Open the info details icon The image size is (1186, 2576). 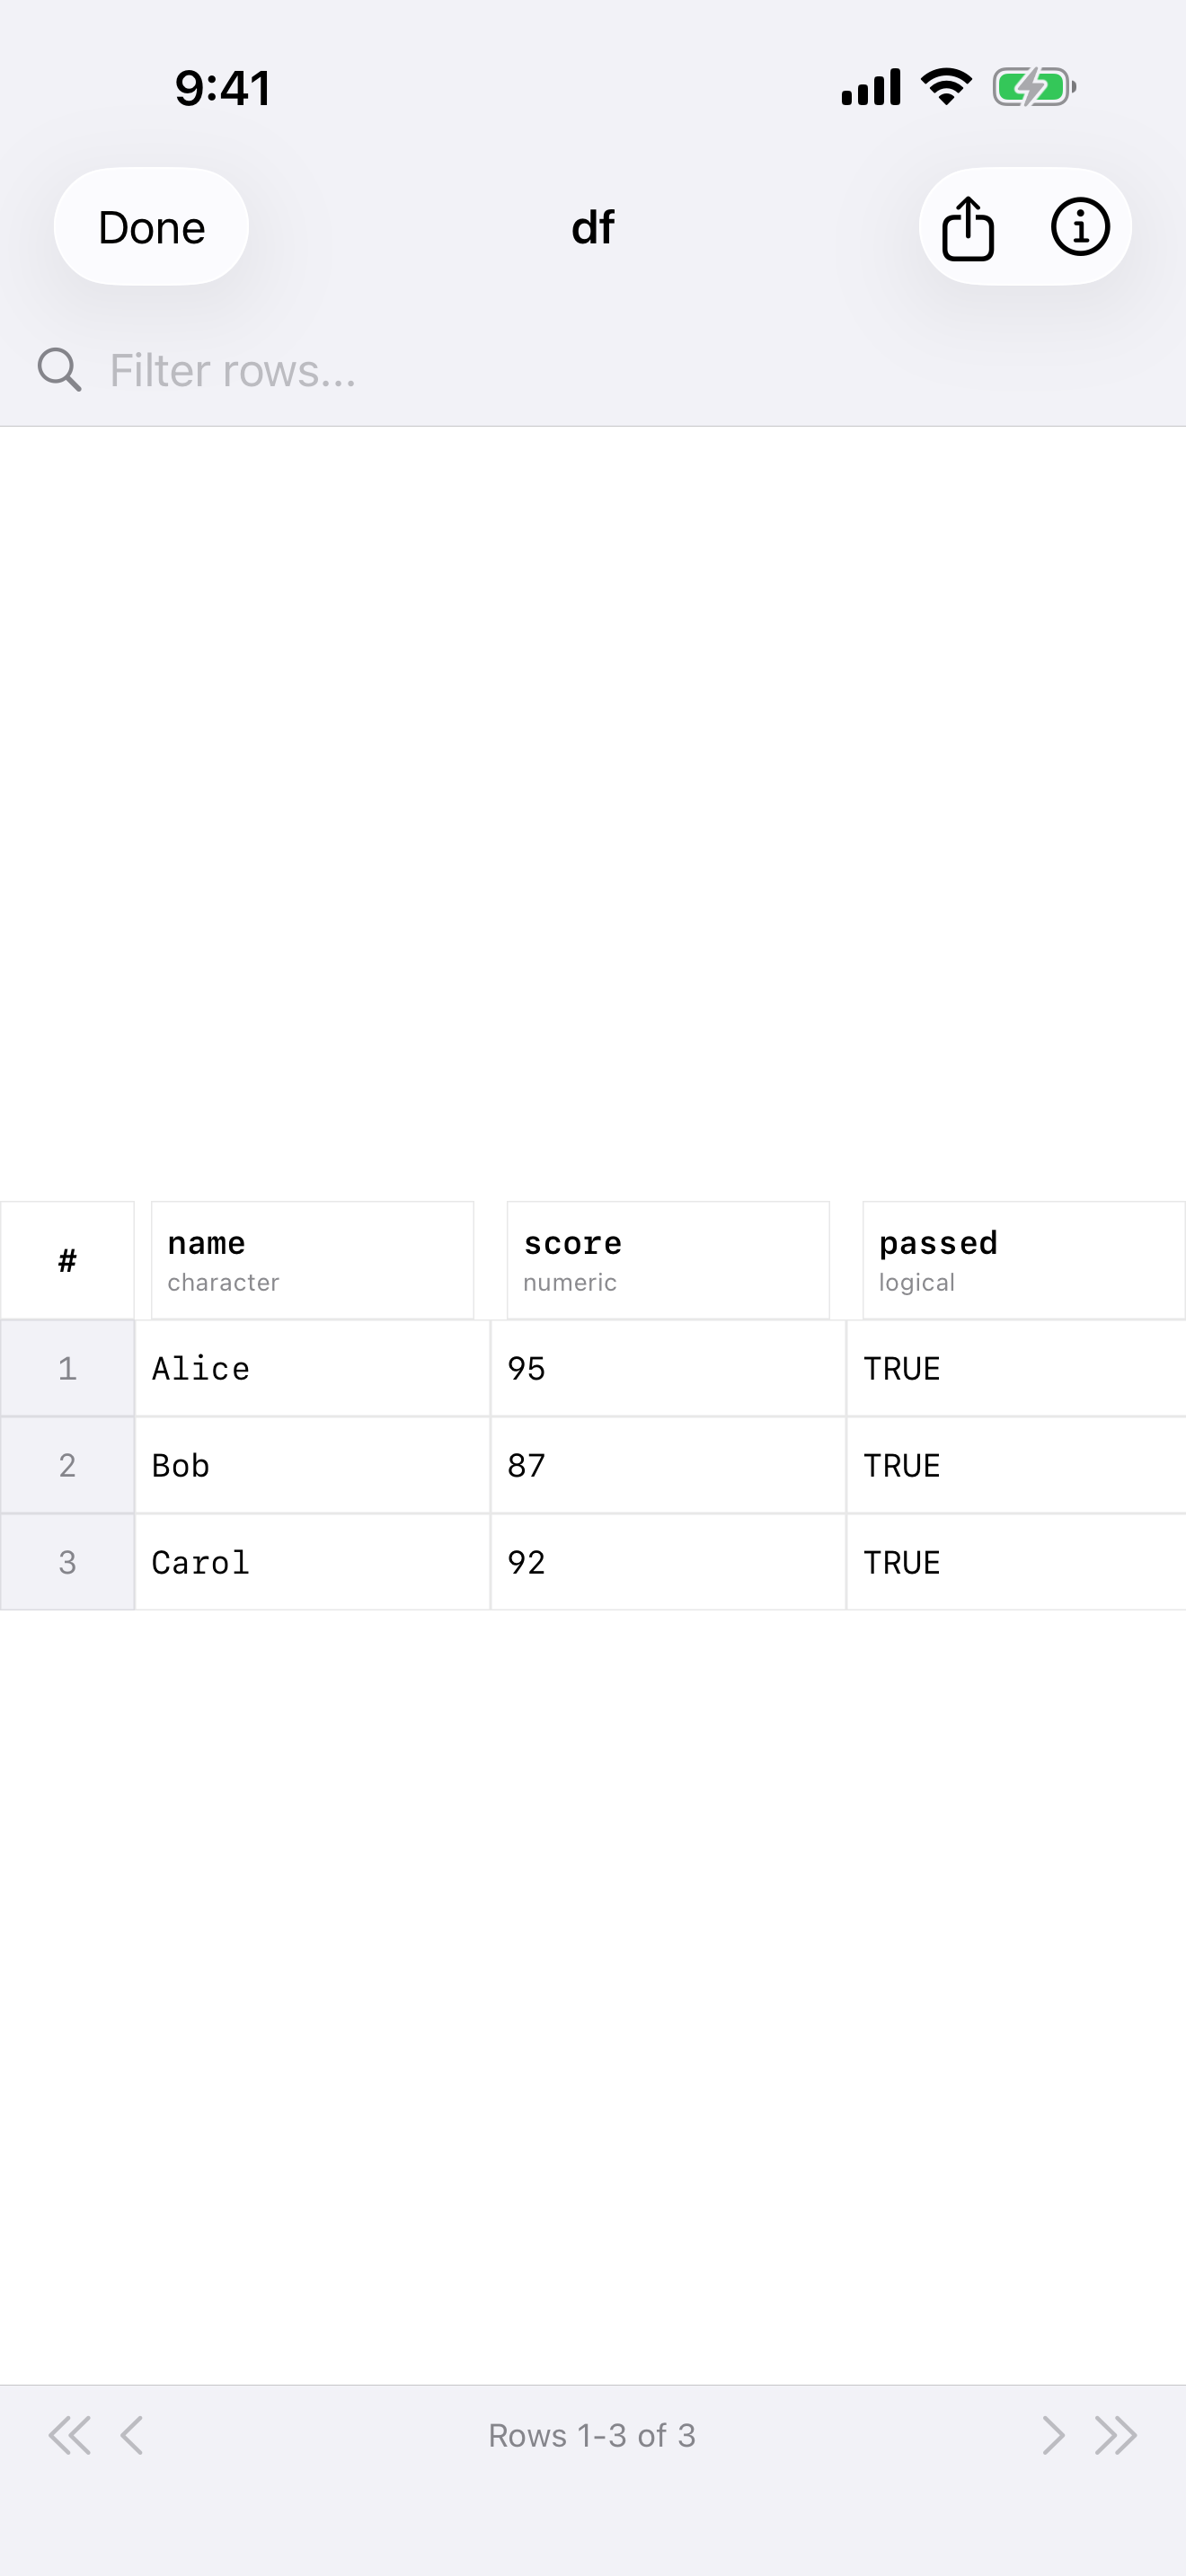(x=1080, y=228)
